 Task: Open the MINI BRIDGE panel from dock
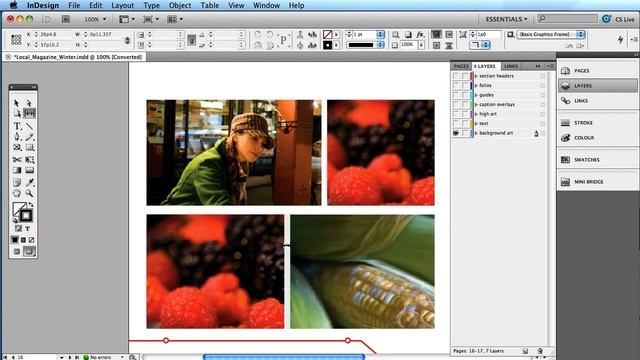pyautogui.click(x=597, y=182)
